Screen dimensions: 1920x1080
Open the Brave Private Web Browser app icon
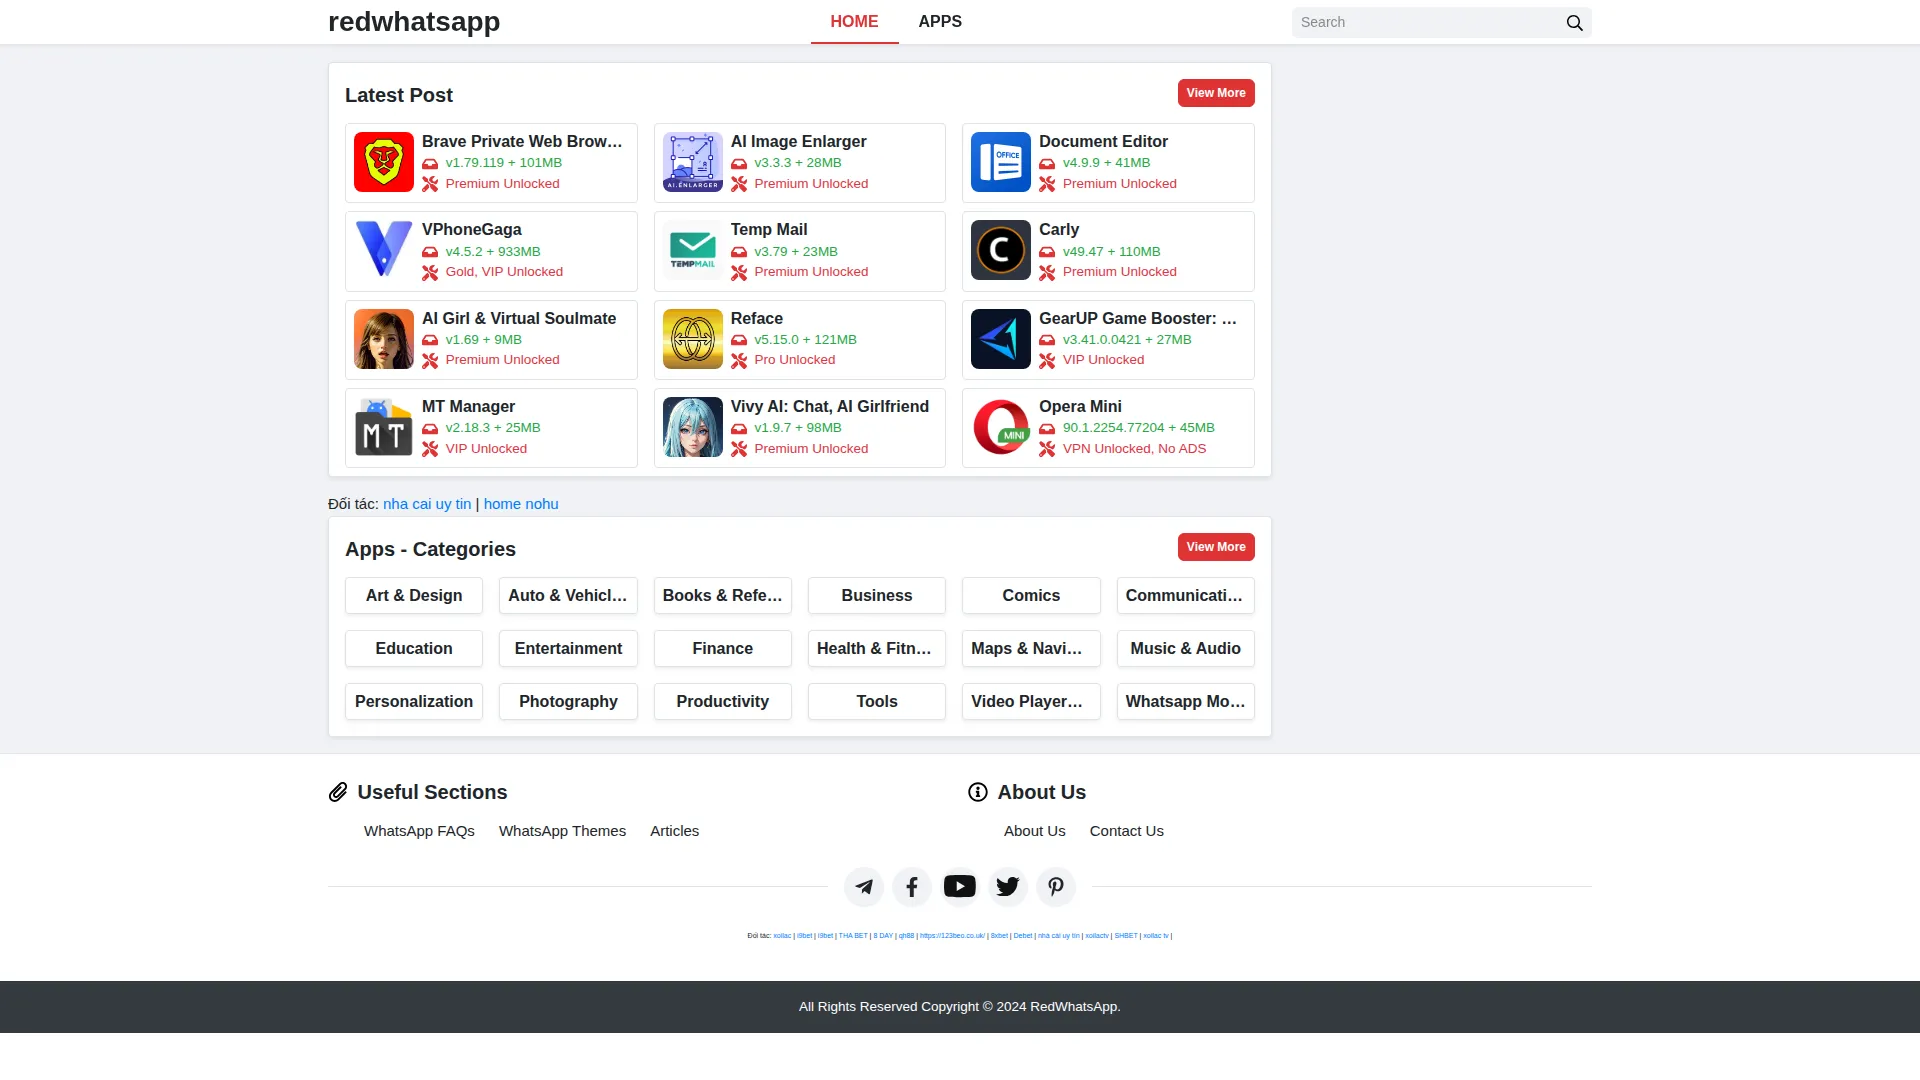click(384, 162)
